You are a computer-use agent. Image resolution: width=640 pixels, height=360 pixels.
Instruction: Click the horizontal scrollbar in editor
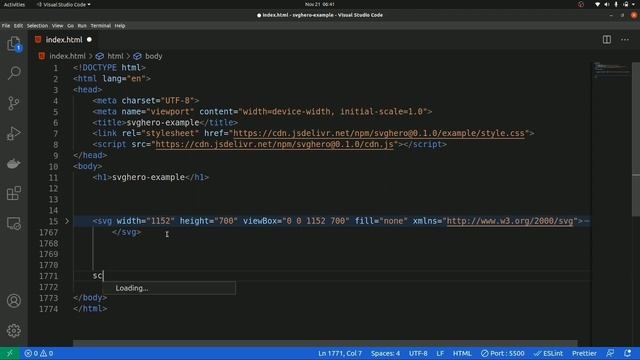point(325,343)
